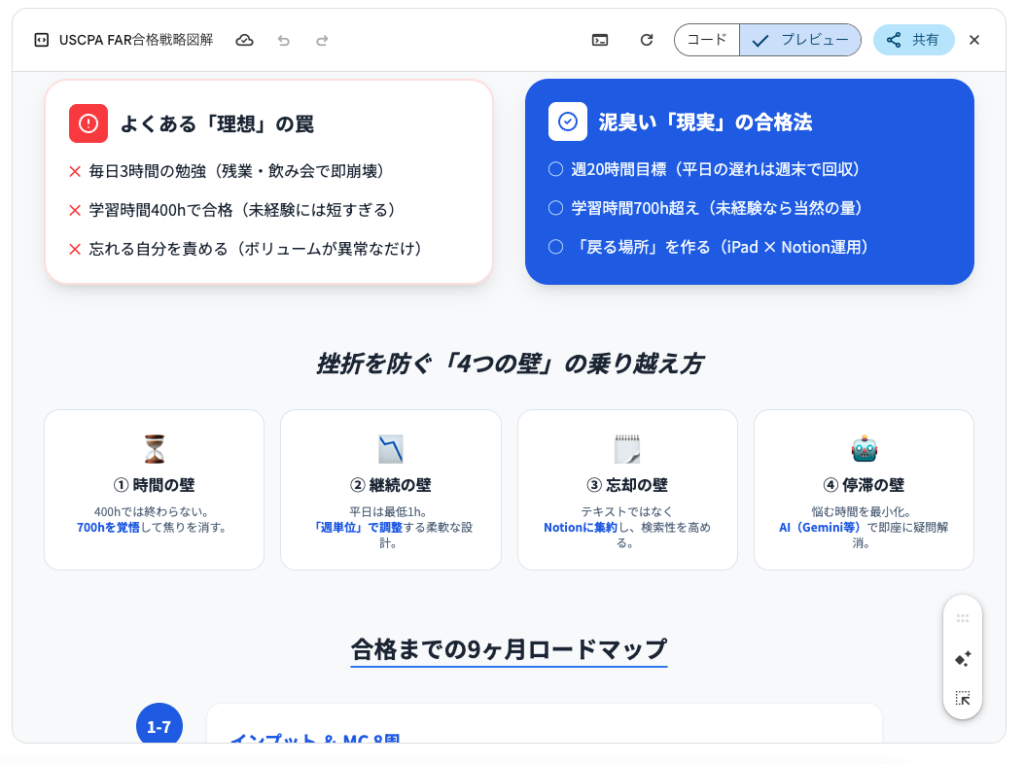
Task: Close the canvas panel with the X
Action: coord(974,40)
